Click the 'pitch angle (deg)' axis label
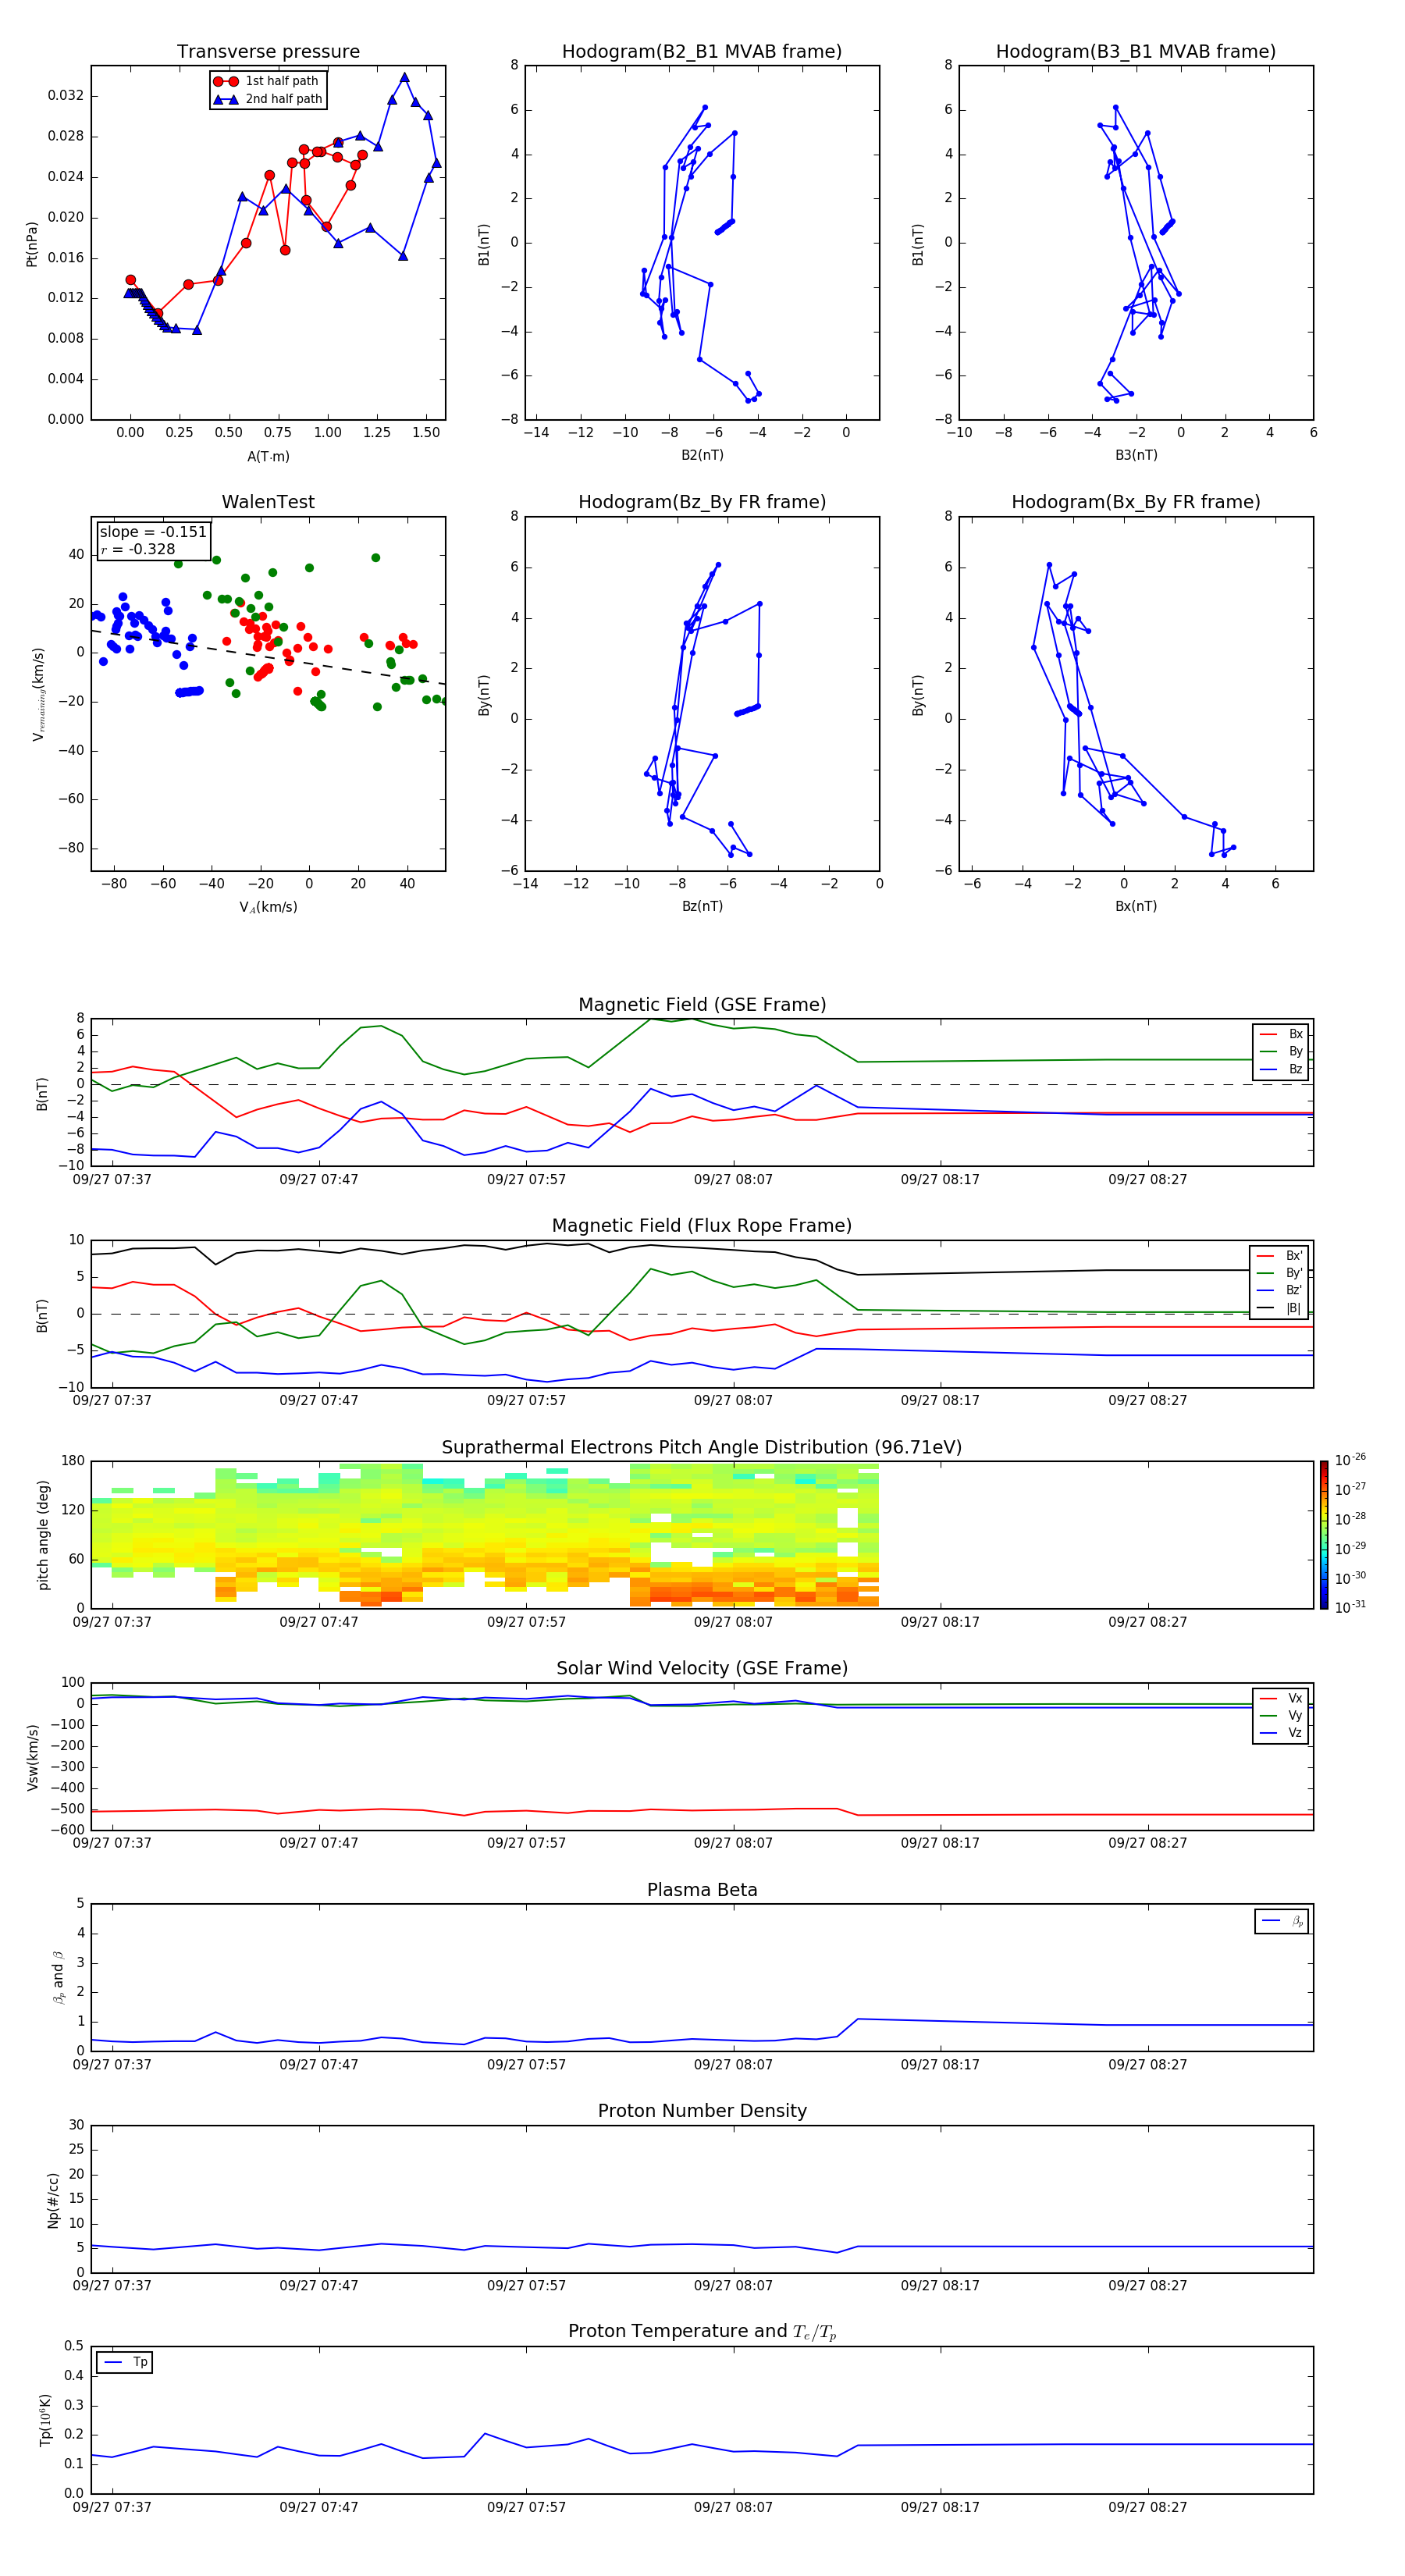The width and height of the screenshot is (1405, 2576). [43, 1535]
